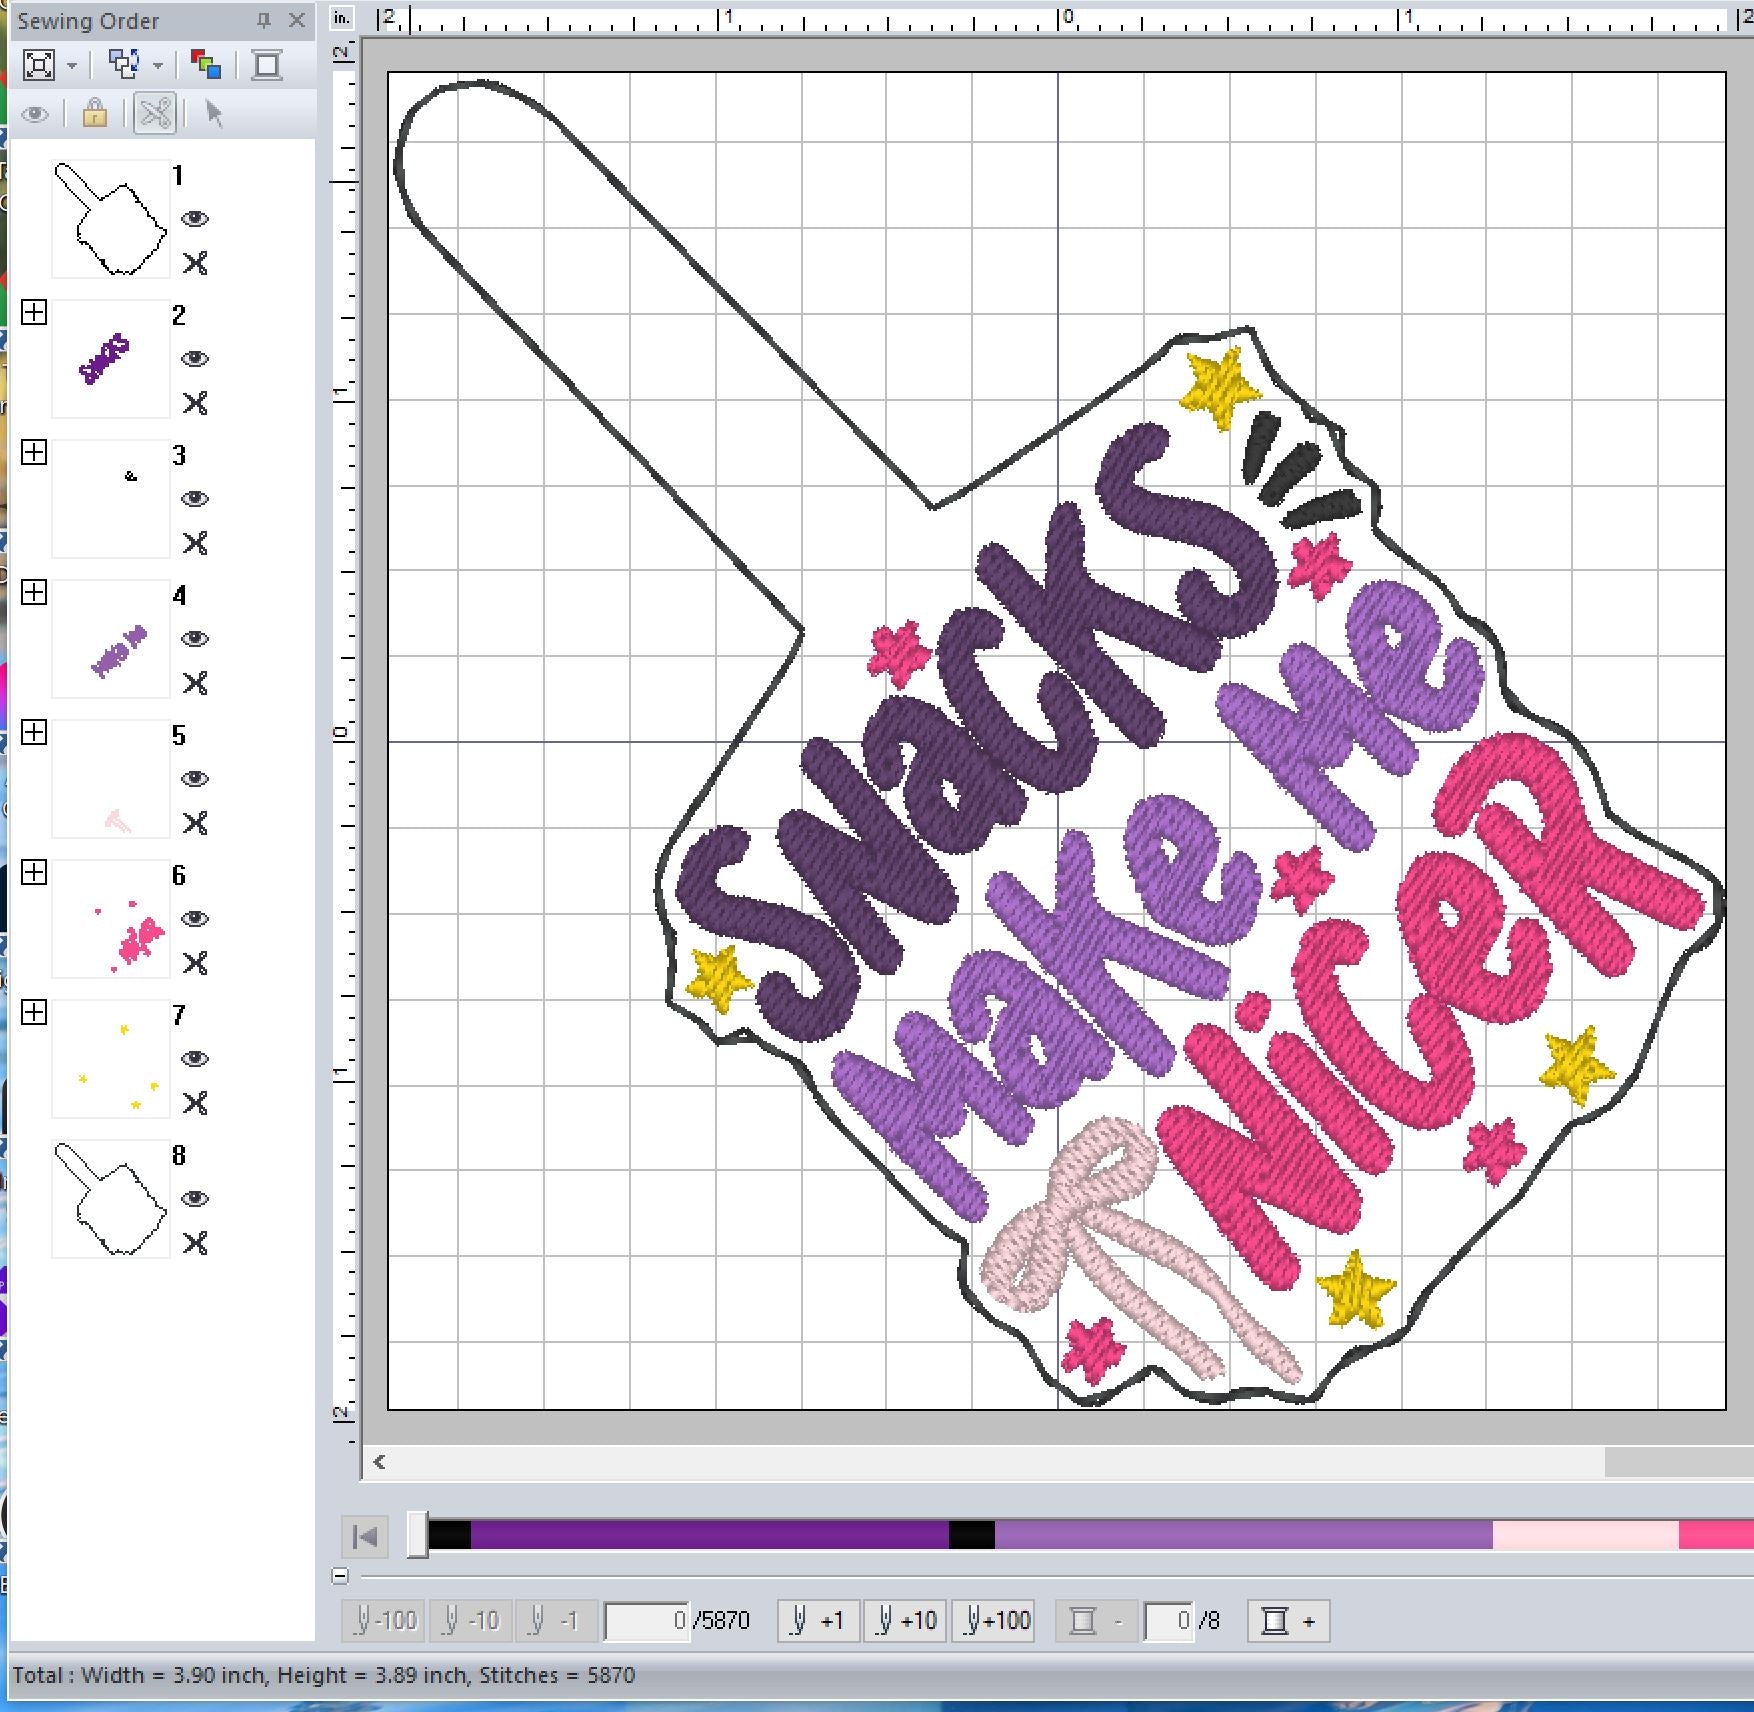Hide sewing order item 7 with its eye icon
Screen dimensions: 1754x1712
194,1059
